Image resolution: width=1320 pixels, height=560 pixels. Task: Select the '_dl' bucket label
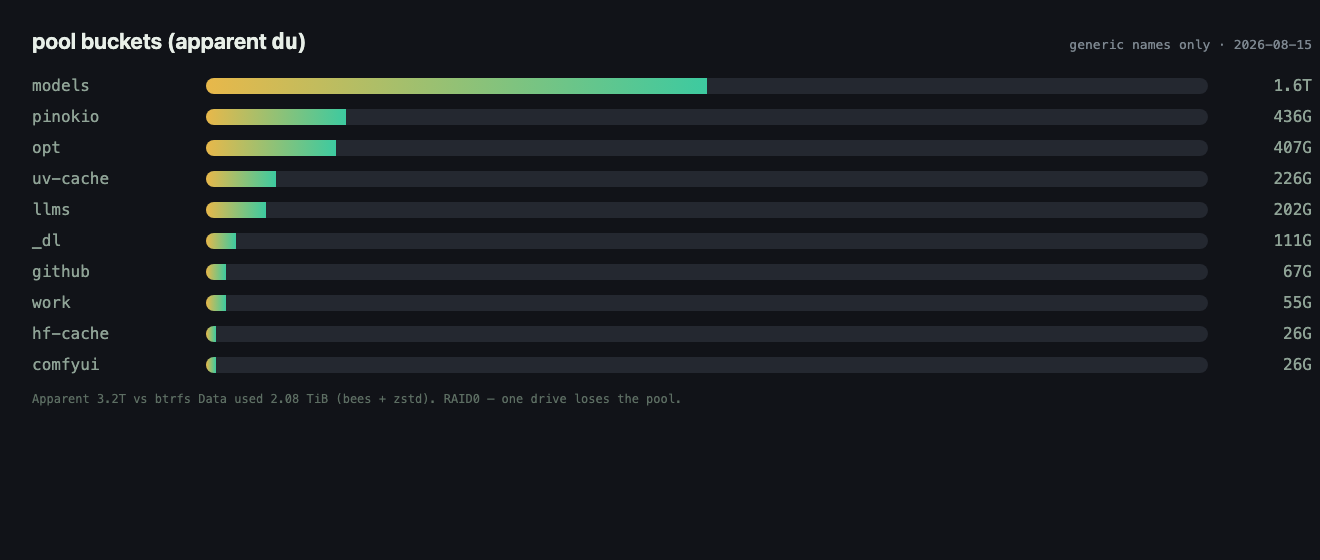click(46, 241)
